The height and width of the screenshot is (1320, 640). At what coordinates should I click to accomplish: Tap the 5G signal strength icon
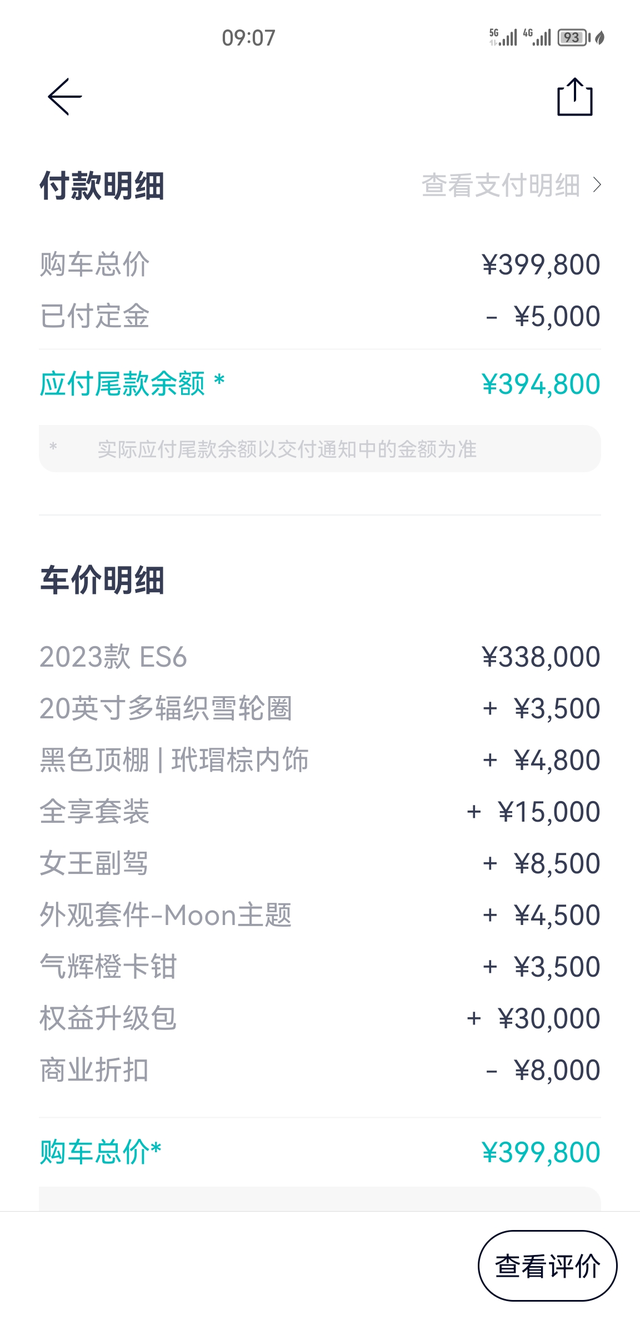(503, 38)
